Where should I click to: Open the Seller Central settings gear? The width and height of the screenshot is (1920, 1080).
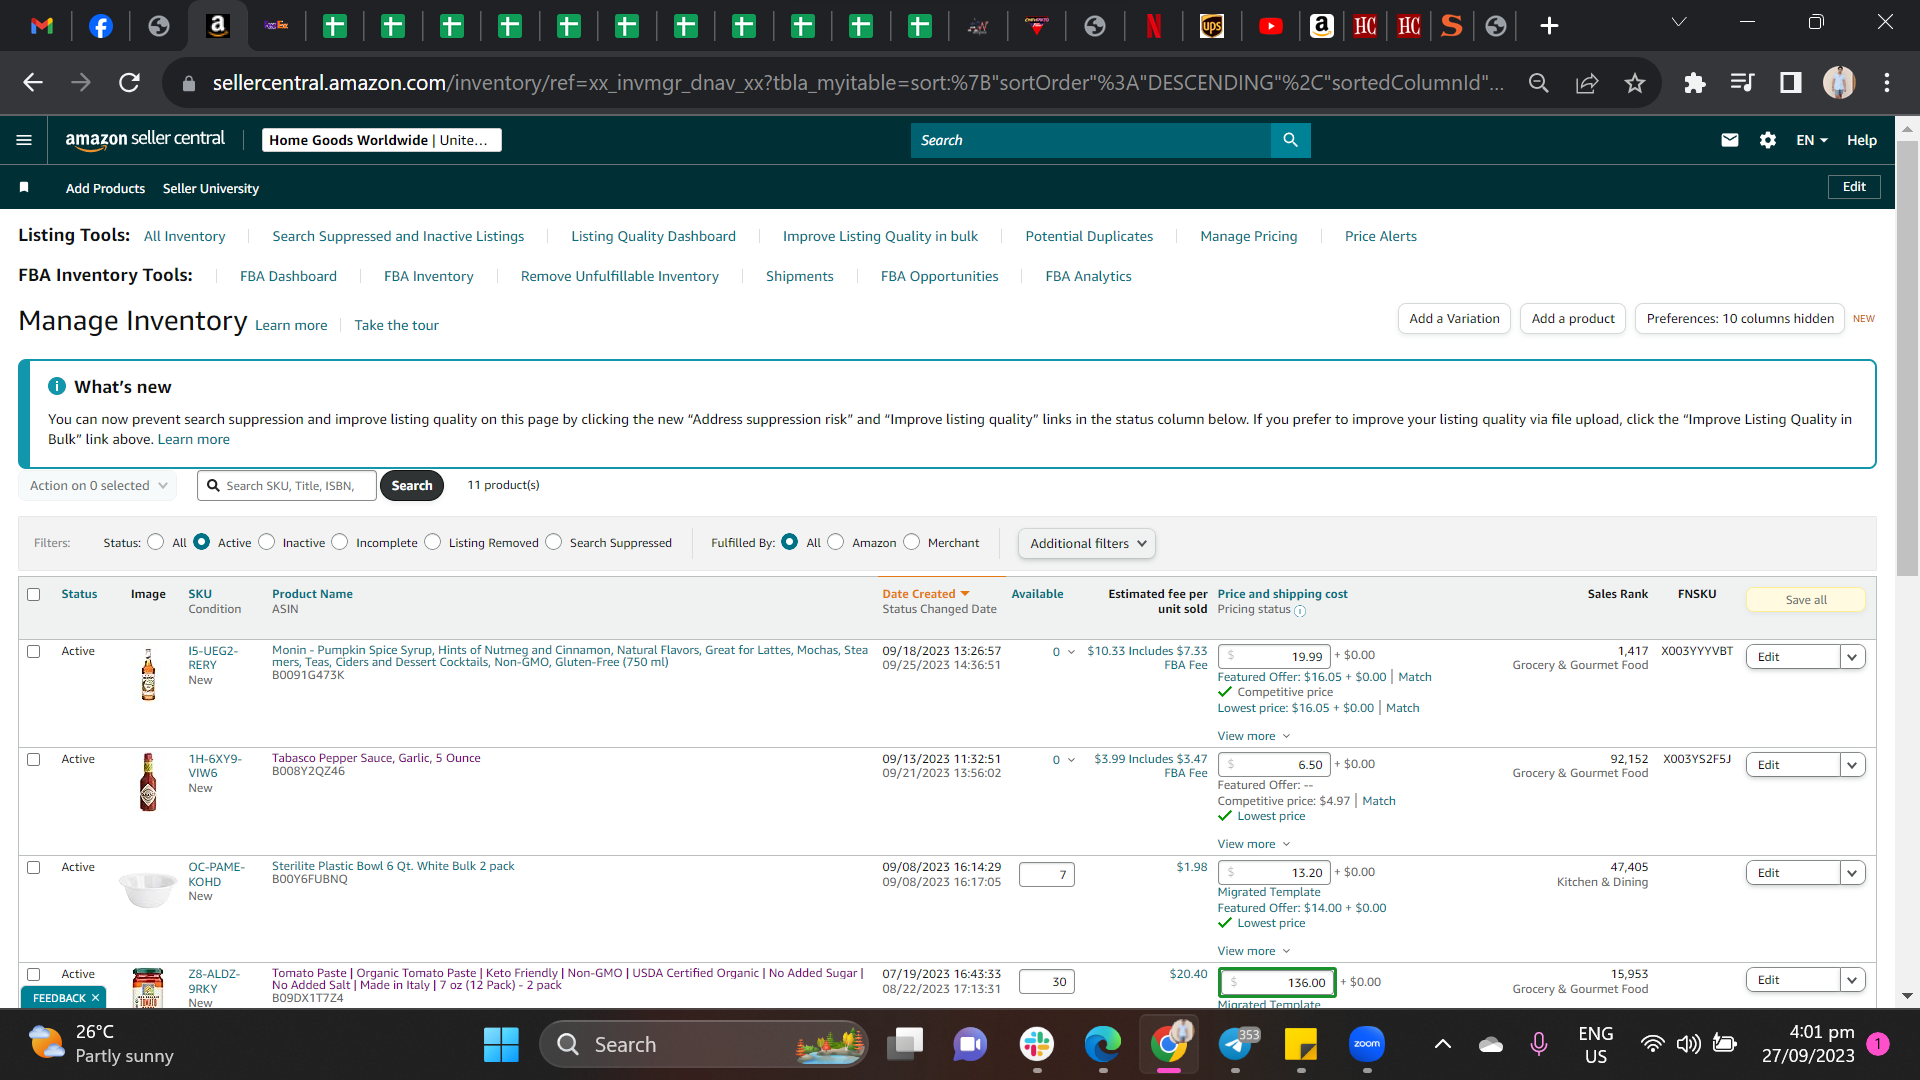tap(1768, 140)
